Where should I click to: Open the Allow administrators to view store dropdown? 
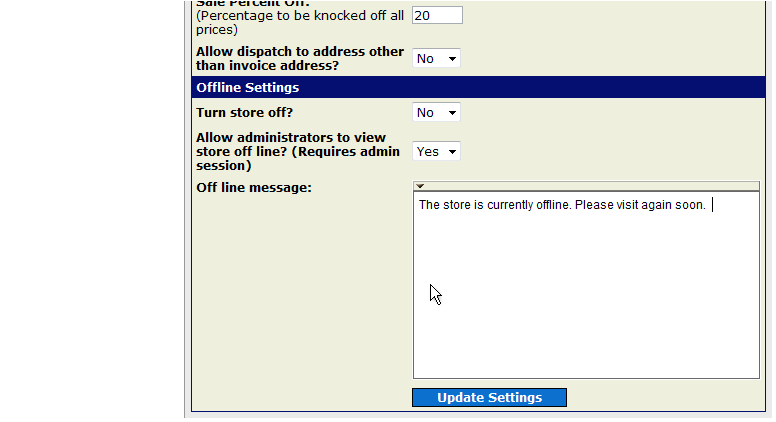click(436, 151)
